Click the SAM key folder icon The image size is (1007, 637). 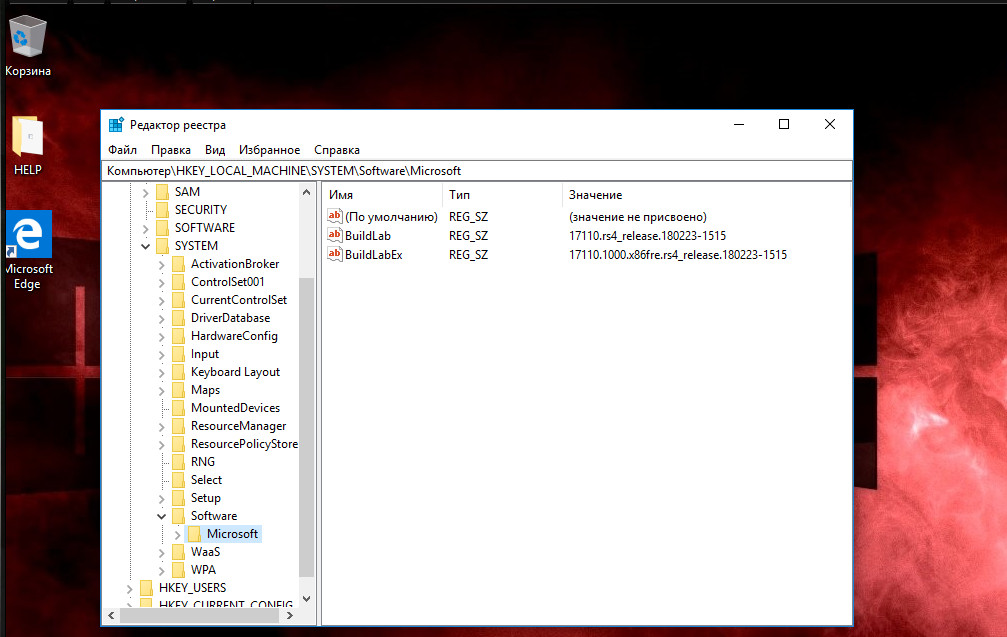(162, 192)
